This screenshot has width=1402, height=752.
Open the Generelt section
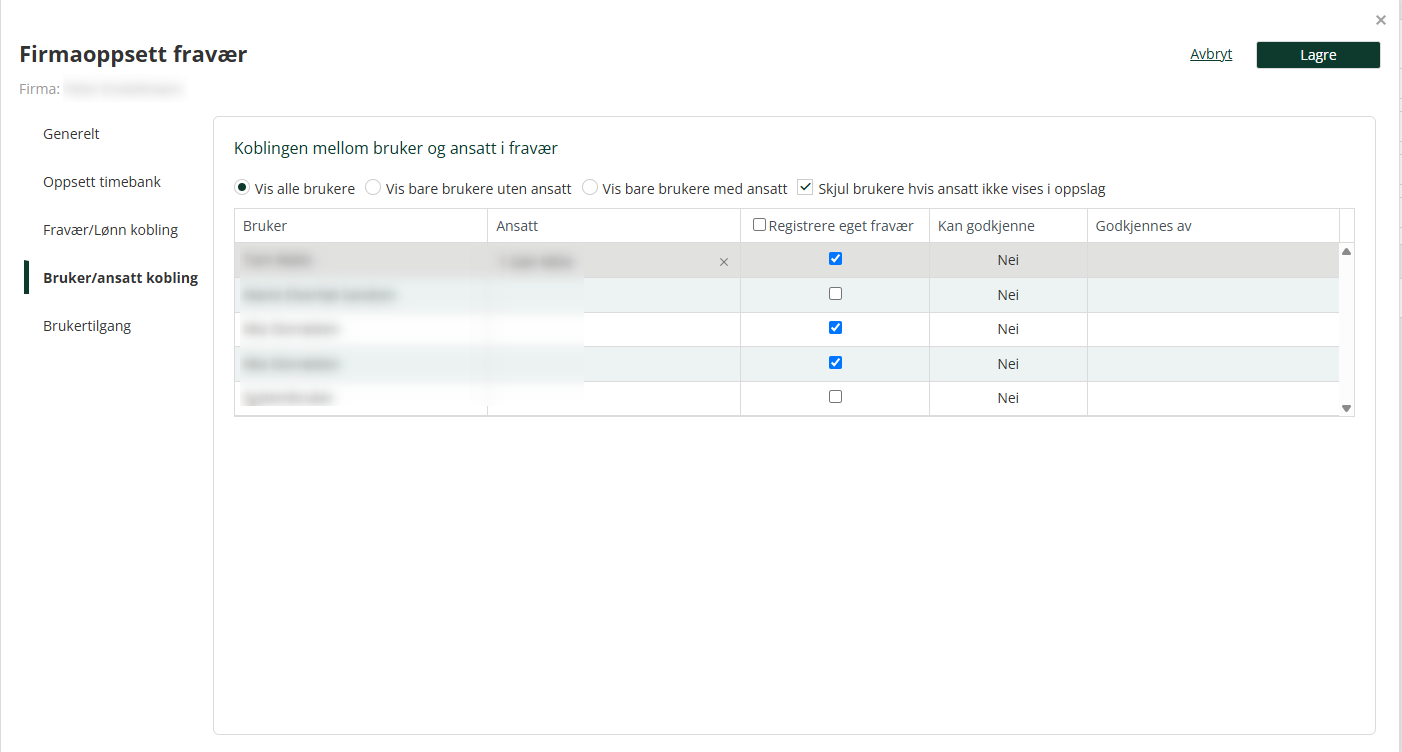(x=71, y=134)
